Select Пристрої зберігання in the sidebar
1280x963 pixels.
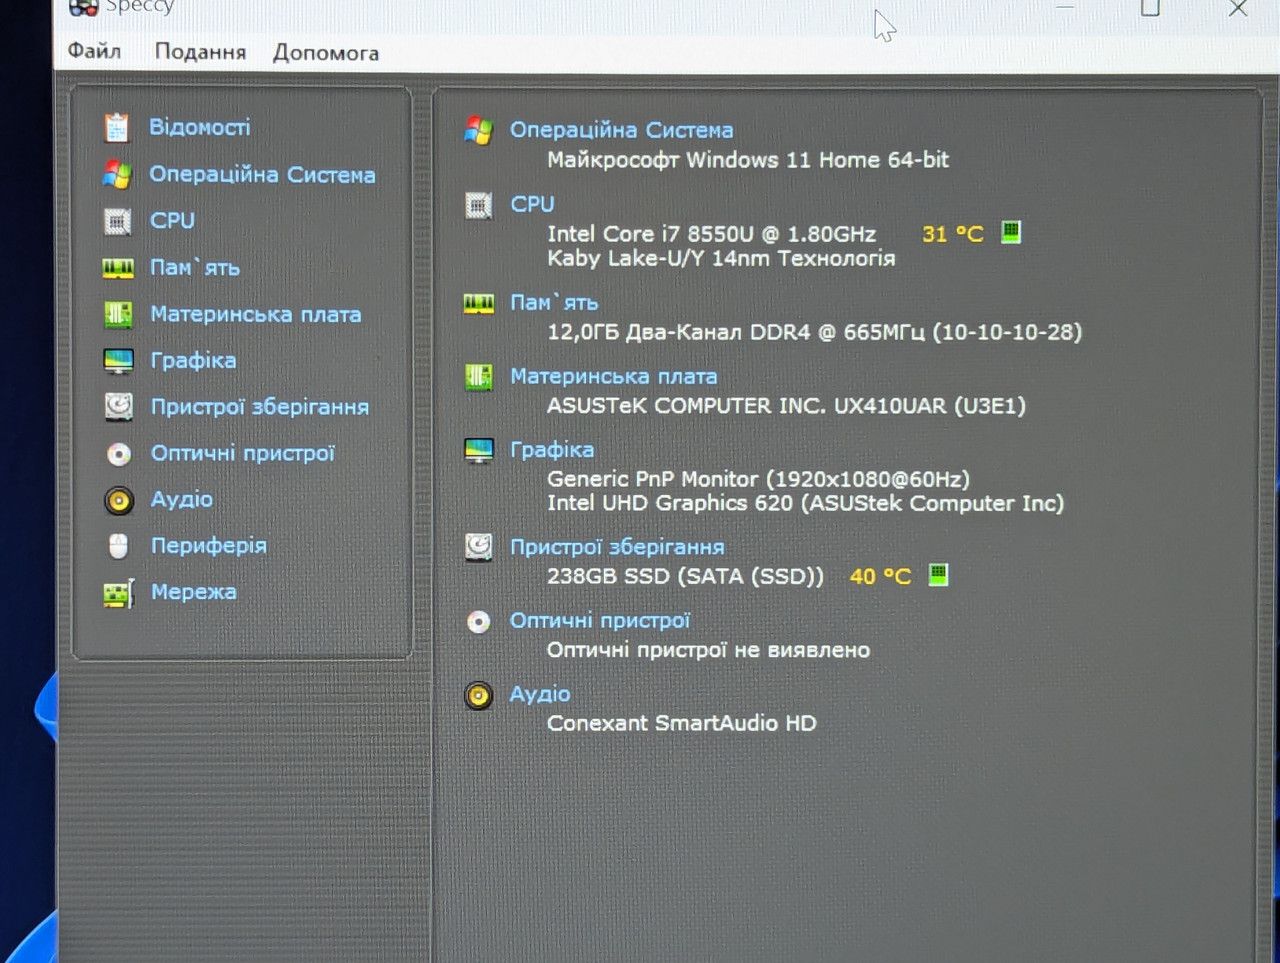coord(260,406)
